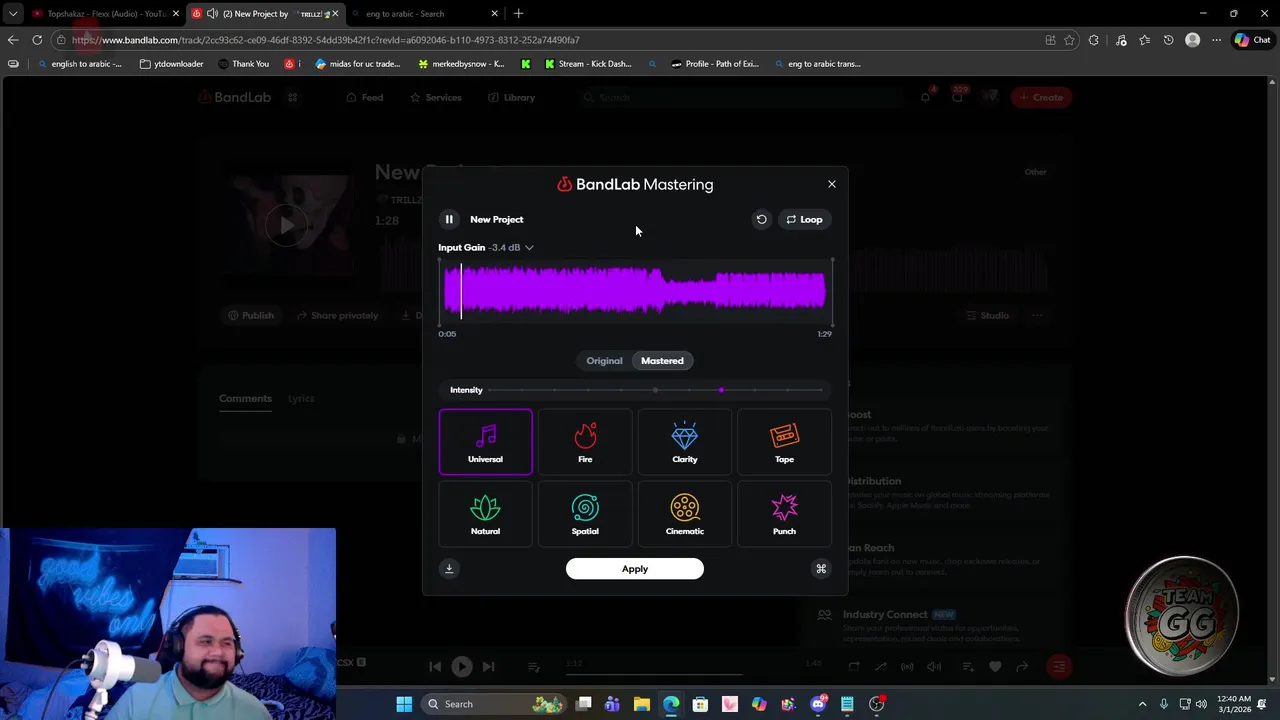Open Microsoft Store from the taskbar
This screenshot has height=720, width=1280.
coord(700,704)
